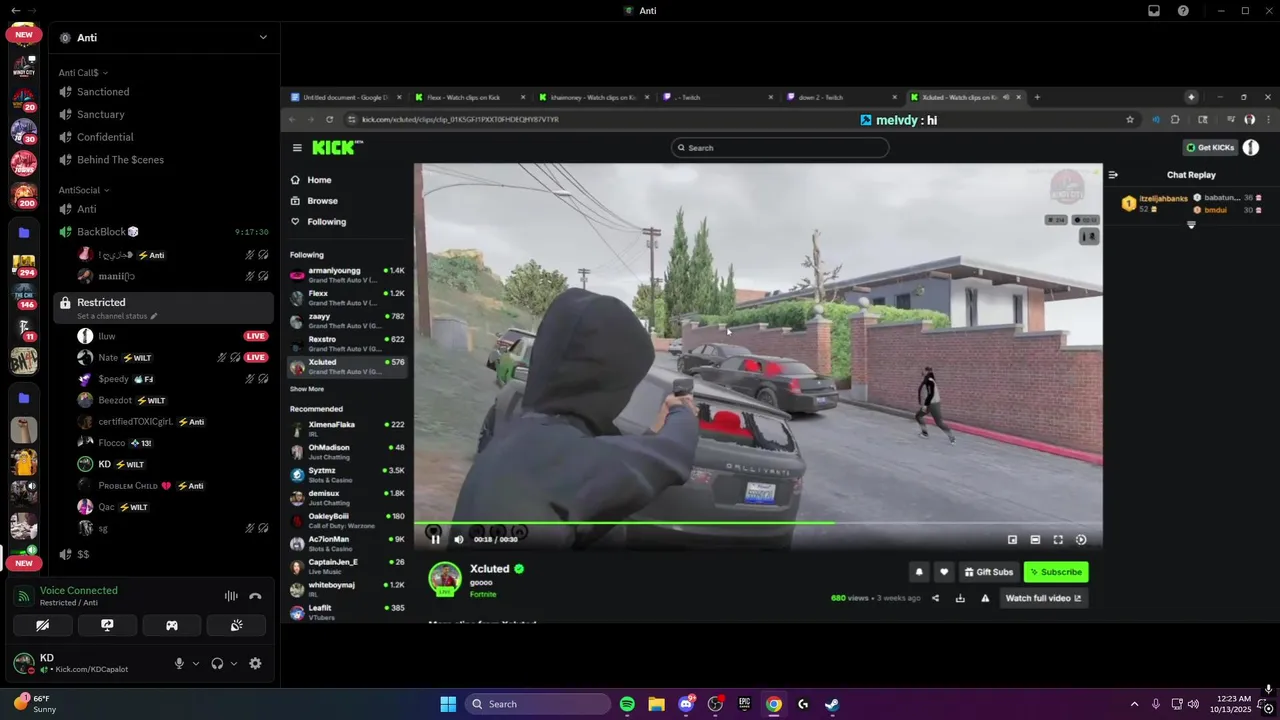Click the Gift Subs button
Screen dimensions: 1280x720
tap(988, 572)
